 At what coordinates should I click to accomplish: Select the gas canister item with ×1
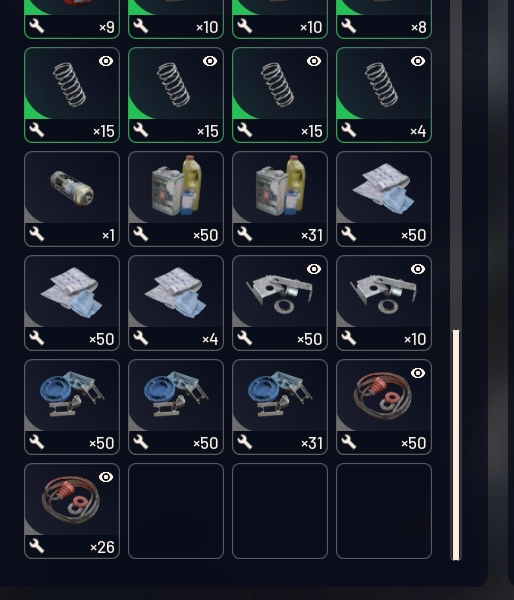click(x=72, y=199)
